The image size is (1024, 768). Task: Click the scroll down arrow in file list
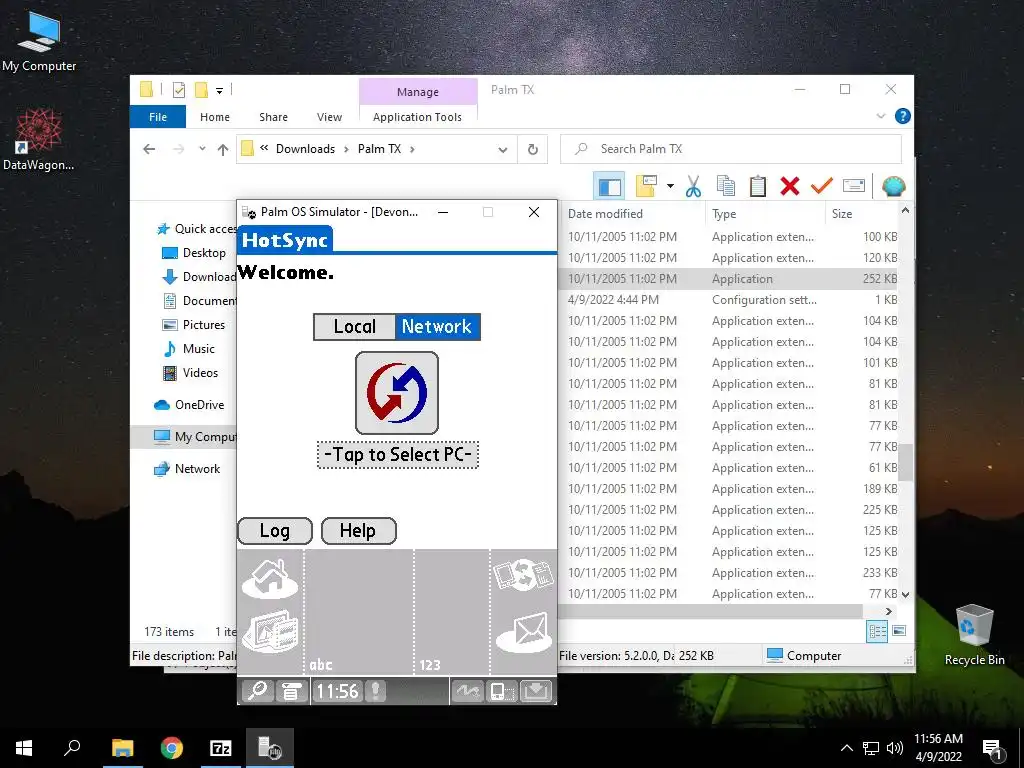[905, 594]
